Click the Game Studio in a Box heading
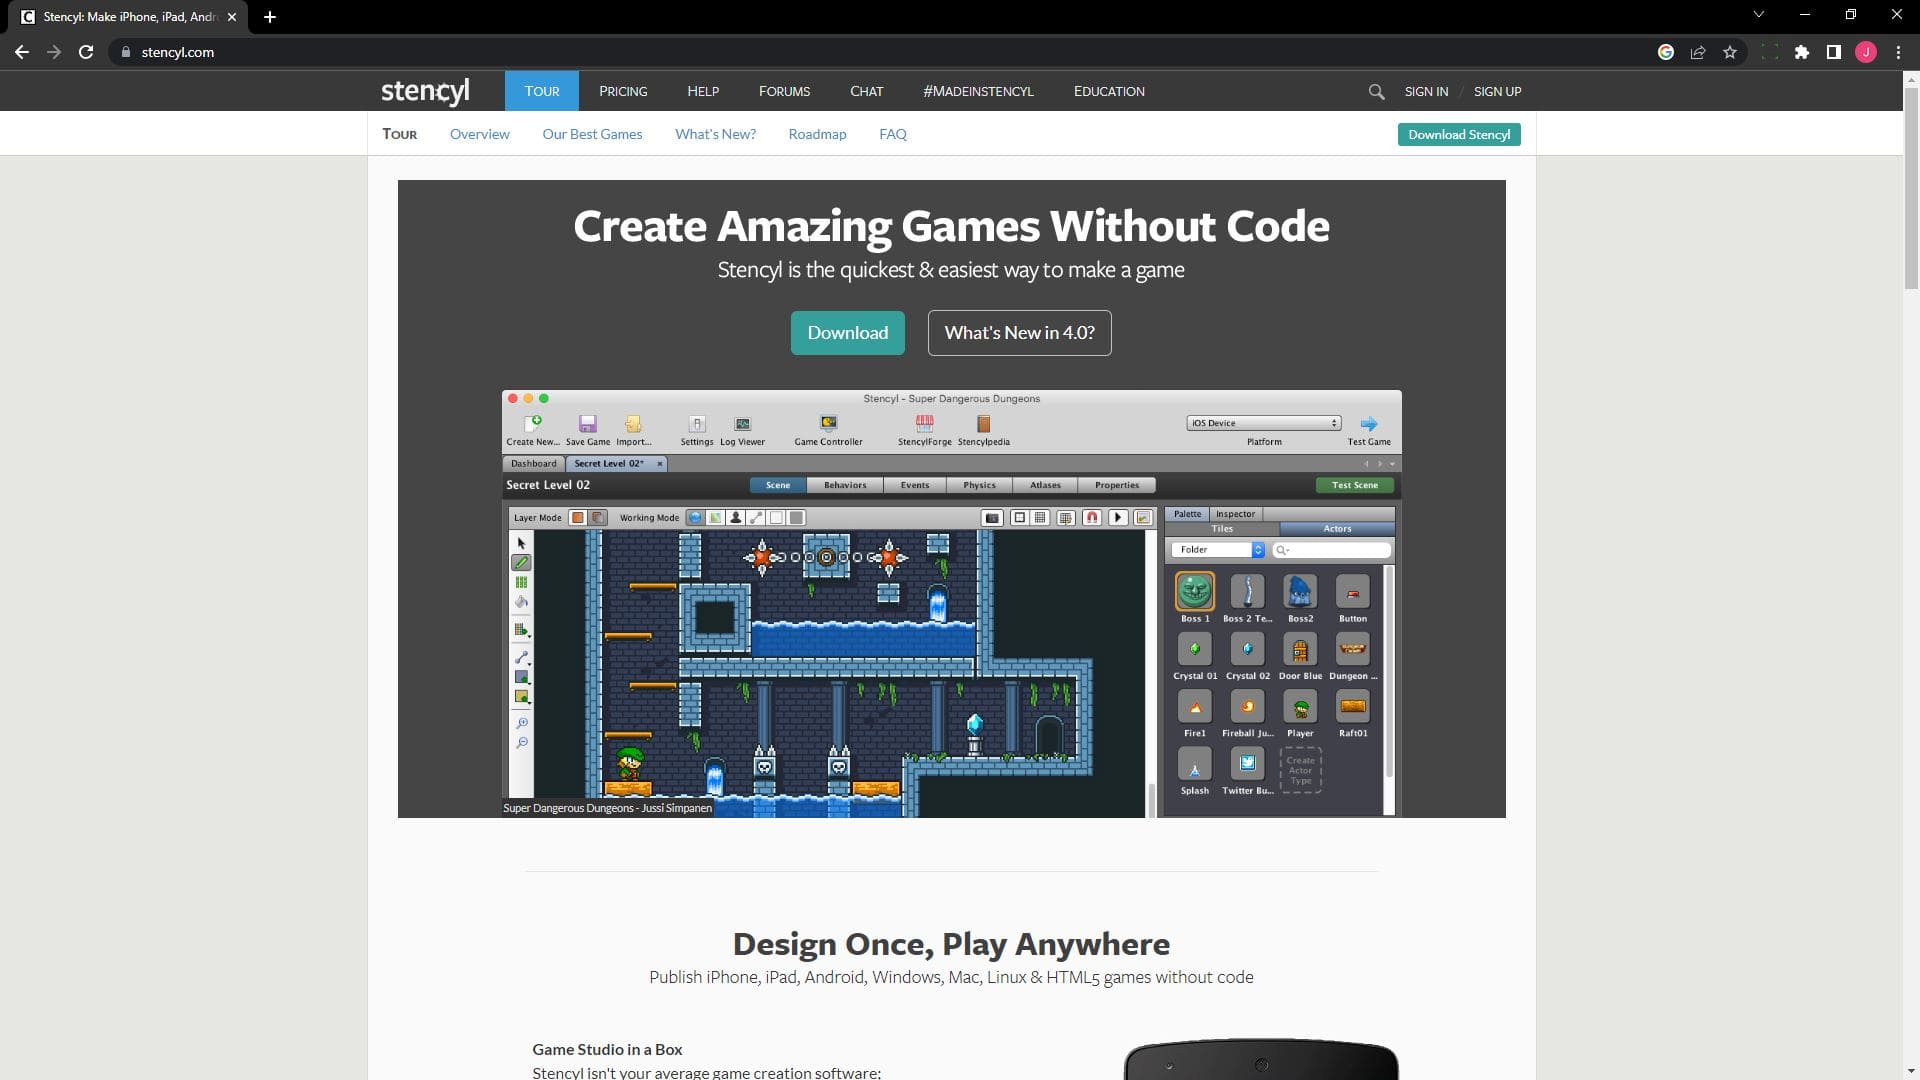 pyautogui.click(x=607, y=1049)
